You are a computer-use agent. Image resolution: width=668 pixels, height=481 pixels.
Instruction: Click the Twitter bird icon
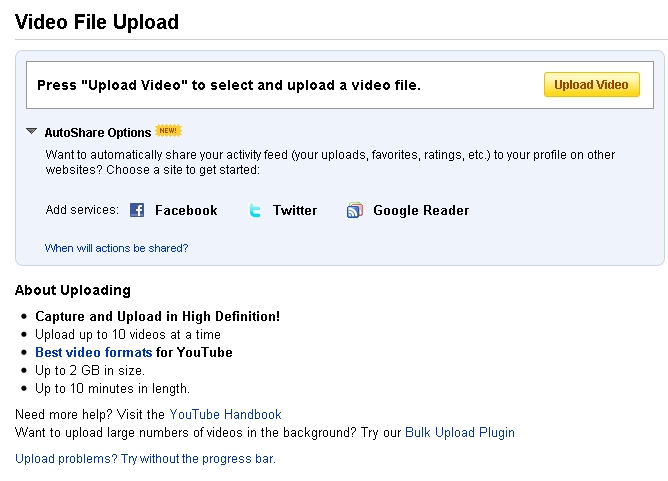[255, 210]
